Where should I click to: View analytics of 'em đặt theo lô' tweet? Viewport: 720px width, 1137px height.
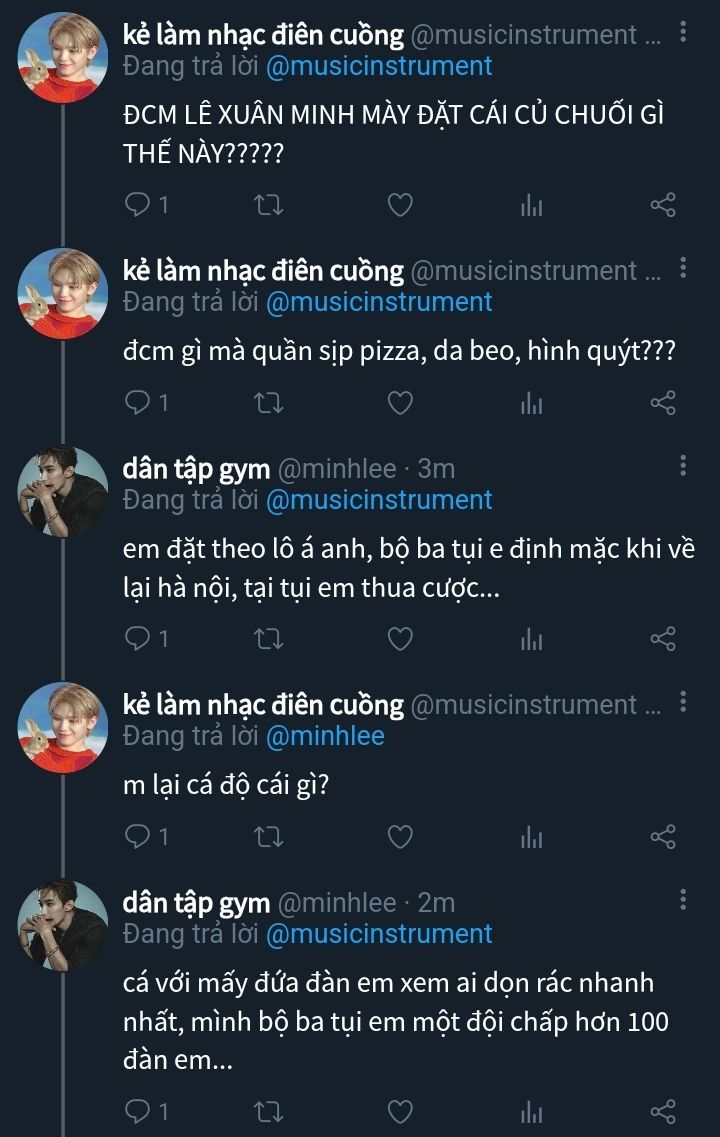[x=531, y=639]
